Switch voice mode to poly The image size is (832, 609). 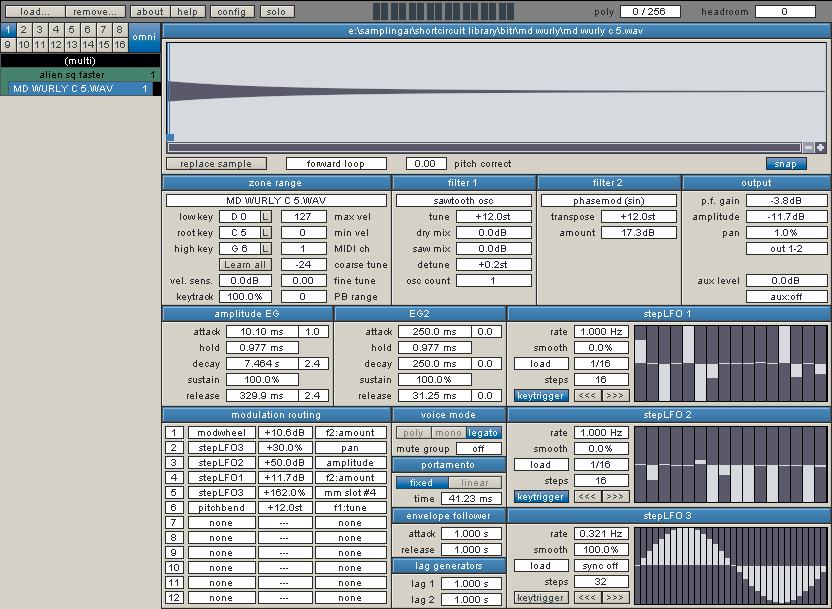click(x=412, y=433)
